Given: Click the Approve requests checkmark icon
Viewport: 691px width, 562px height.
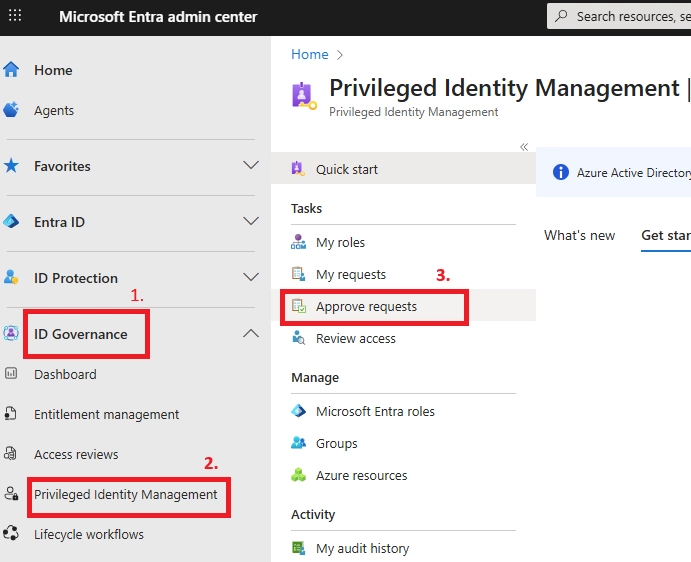Looking at the screenshot, I should coord(299,306).
